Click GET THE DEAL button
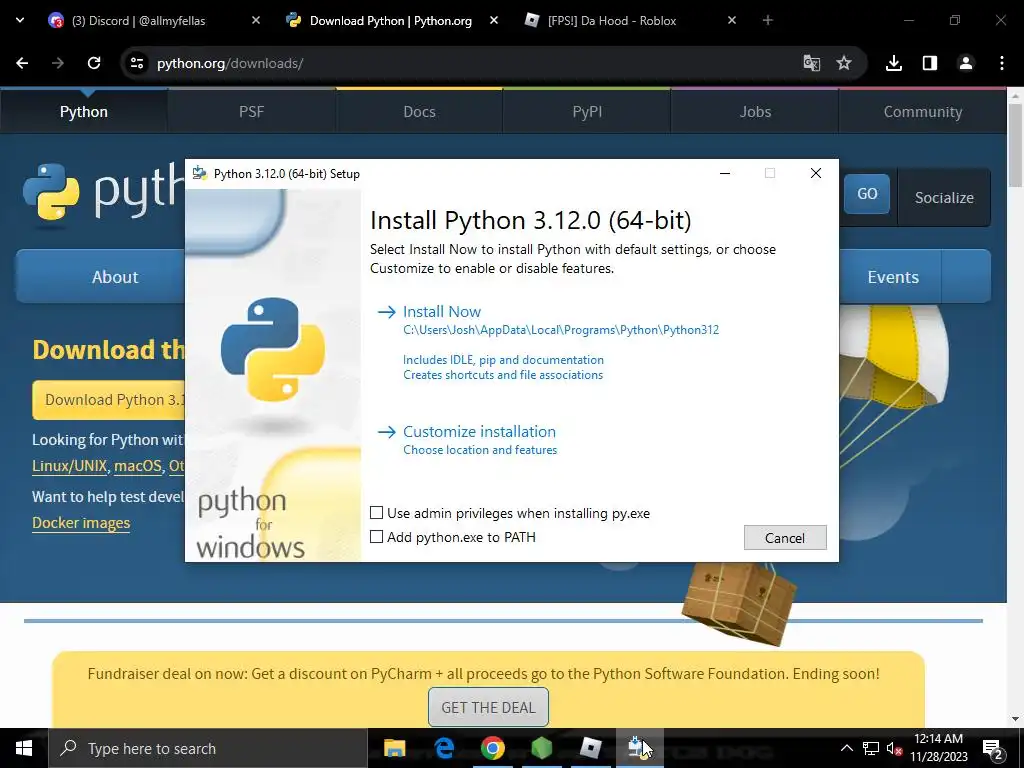 pos(488,707)
